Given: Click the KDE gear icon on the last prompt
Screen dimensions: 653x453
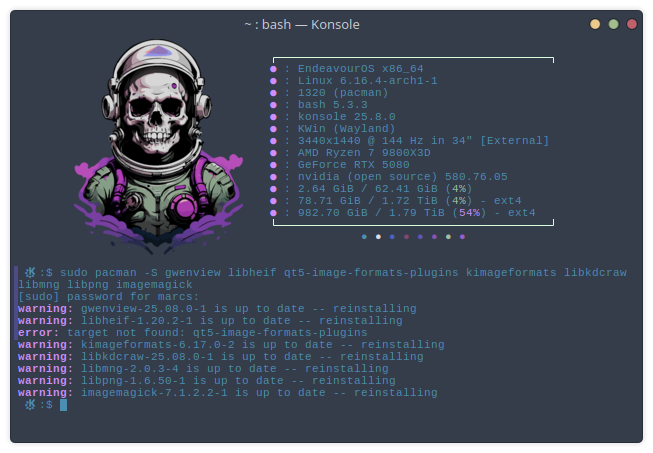Looking at the screenshot, I should tap(30, 405).
